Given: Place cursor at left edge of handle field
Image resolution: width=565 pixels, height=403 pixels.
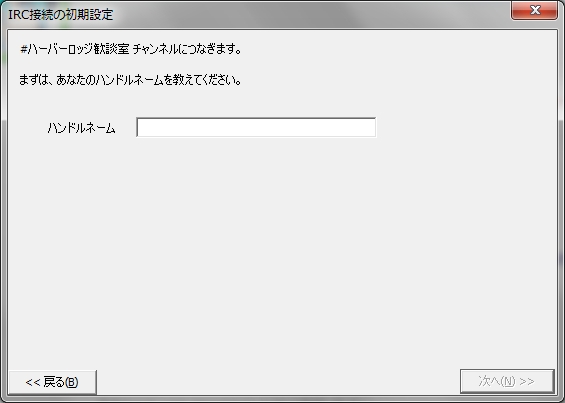Looking at the screenshot, I should click(x=140, y=127).
